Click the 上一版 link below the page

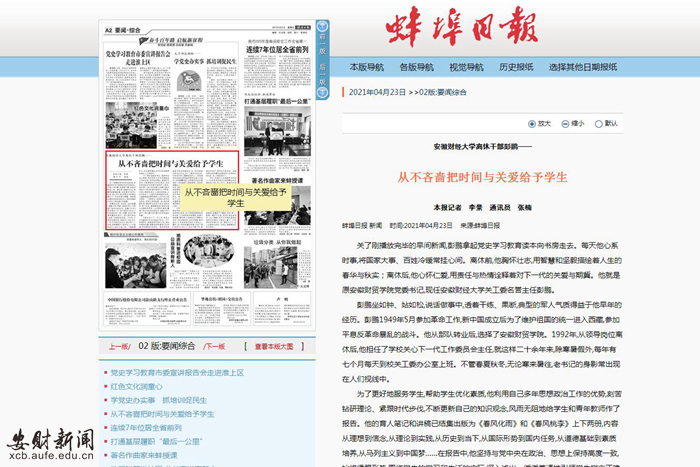[119, 346]
